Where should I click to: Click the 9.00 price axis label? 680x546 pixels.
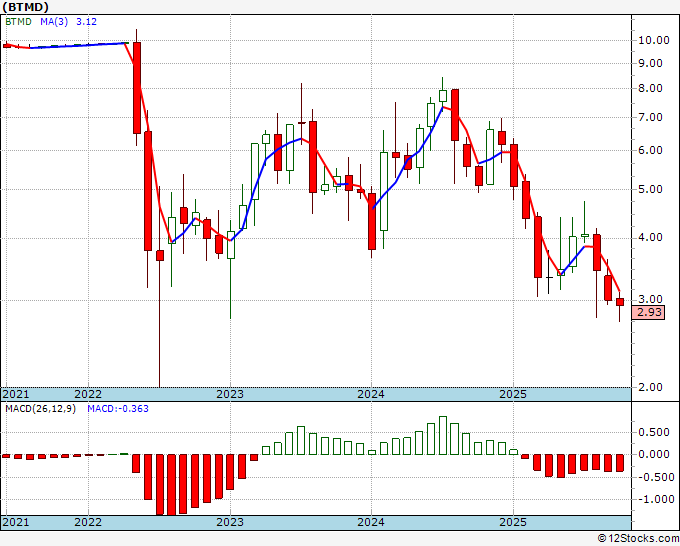click(x=650, y=63)
